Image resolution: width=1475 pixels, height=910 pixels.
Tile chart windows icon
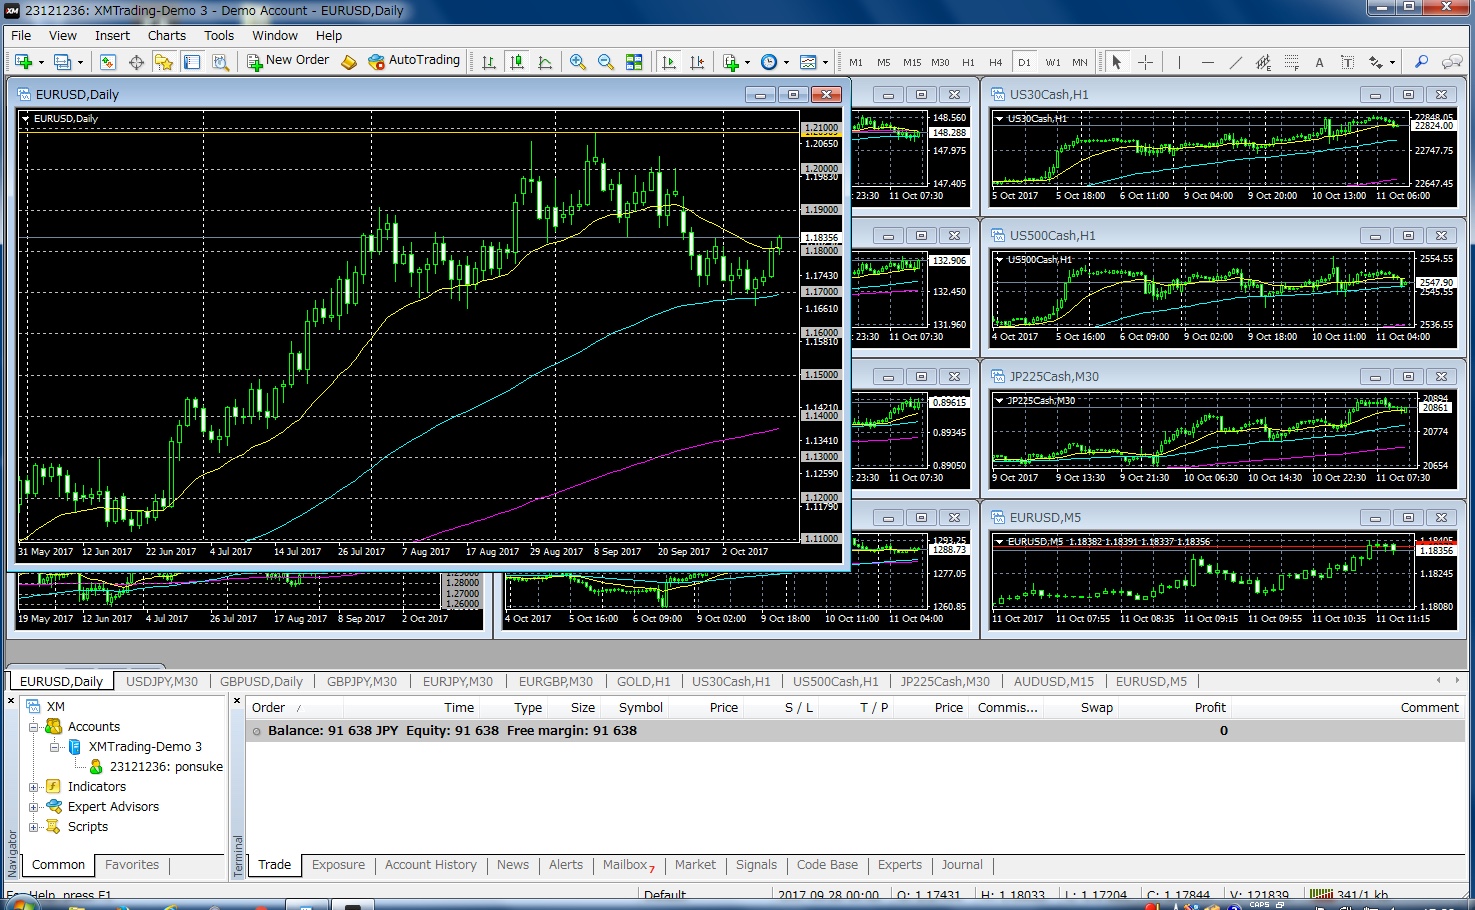[x=634, y=62]
